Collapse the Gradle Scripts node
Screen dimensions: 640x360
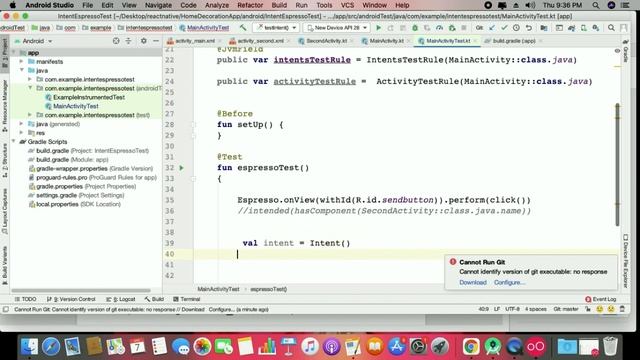tap(14, 142)
